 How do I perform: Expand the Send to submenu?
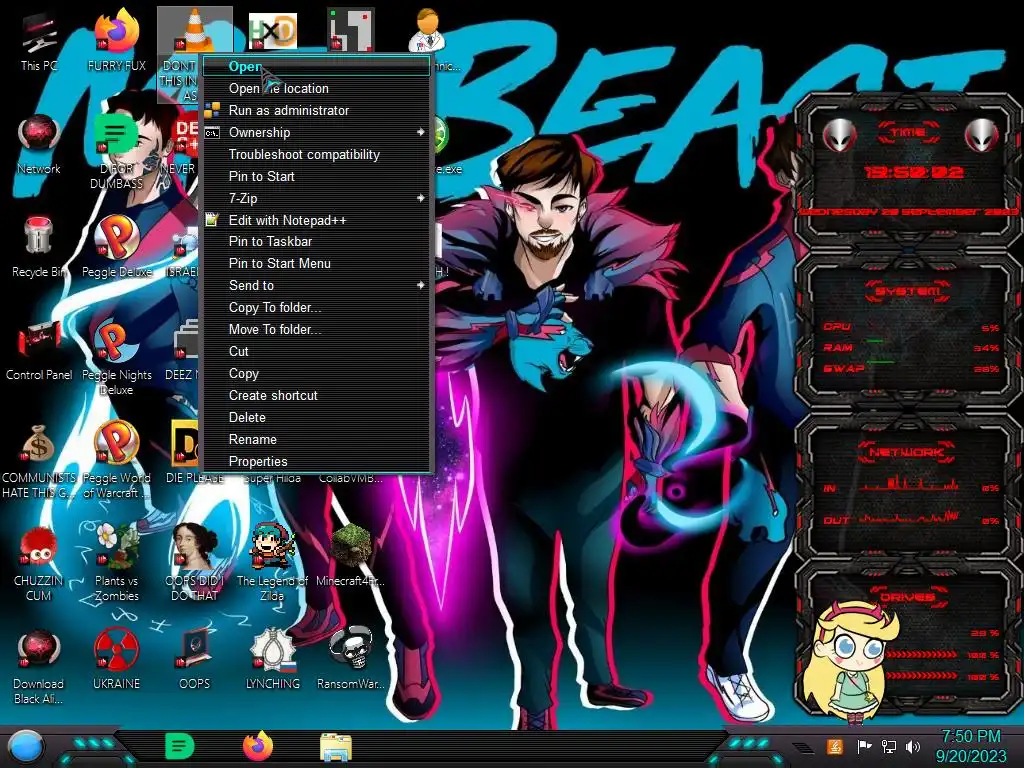coord(317,285)
